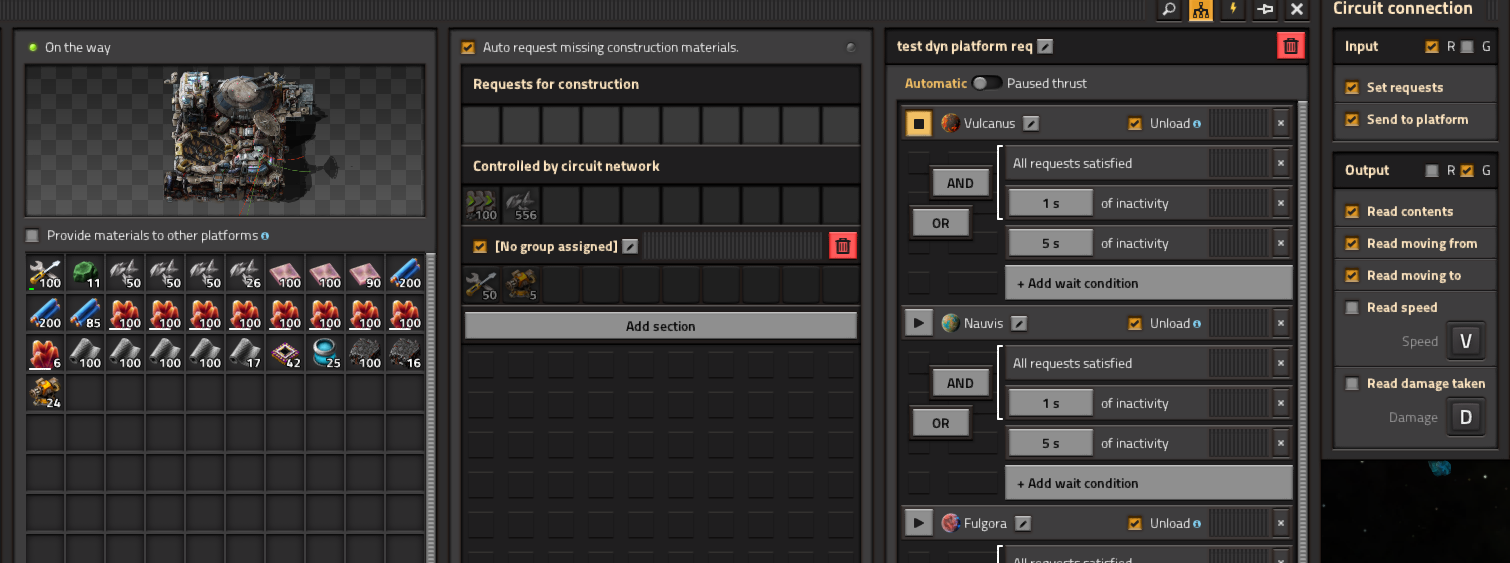
Task: Click the schedule panel vertical scrollbar
Action: pyautogui.click(x=1301, y=330)
